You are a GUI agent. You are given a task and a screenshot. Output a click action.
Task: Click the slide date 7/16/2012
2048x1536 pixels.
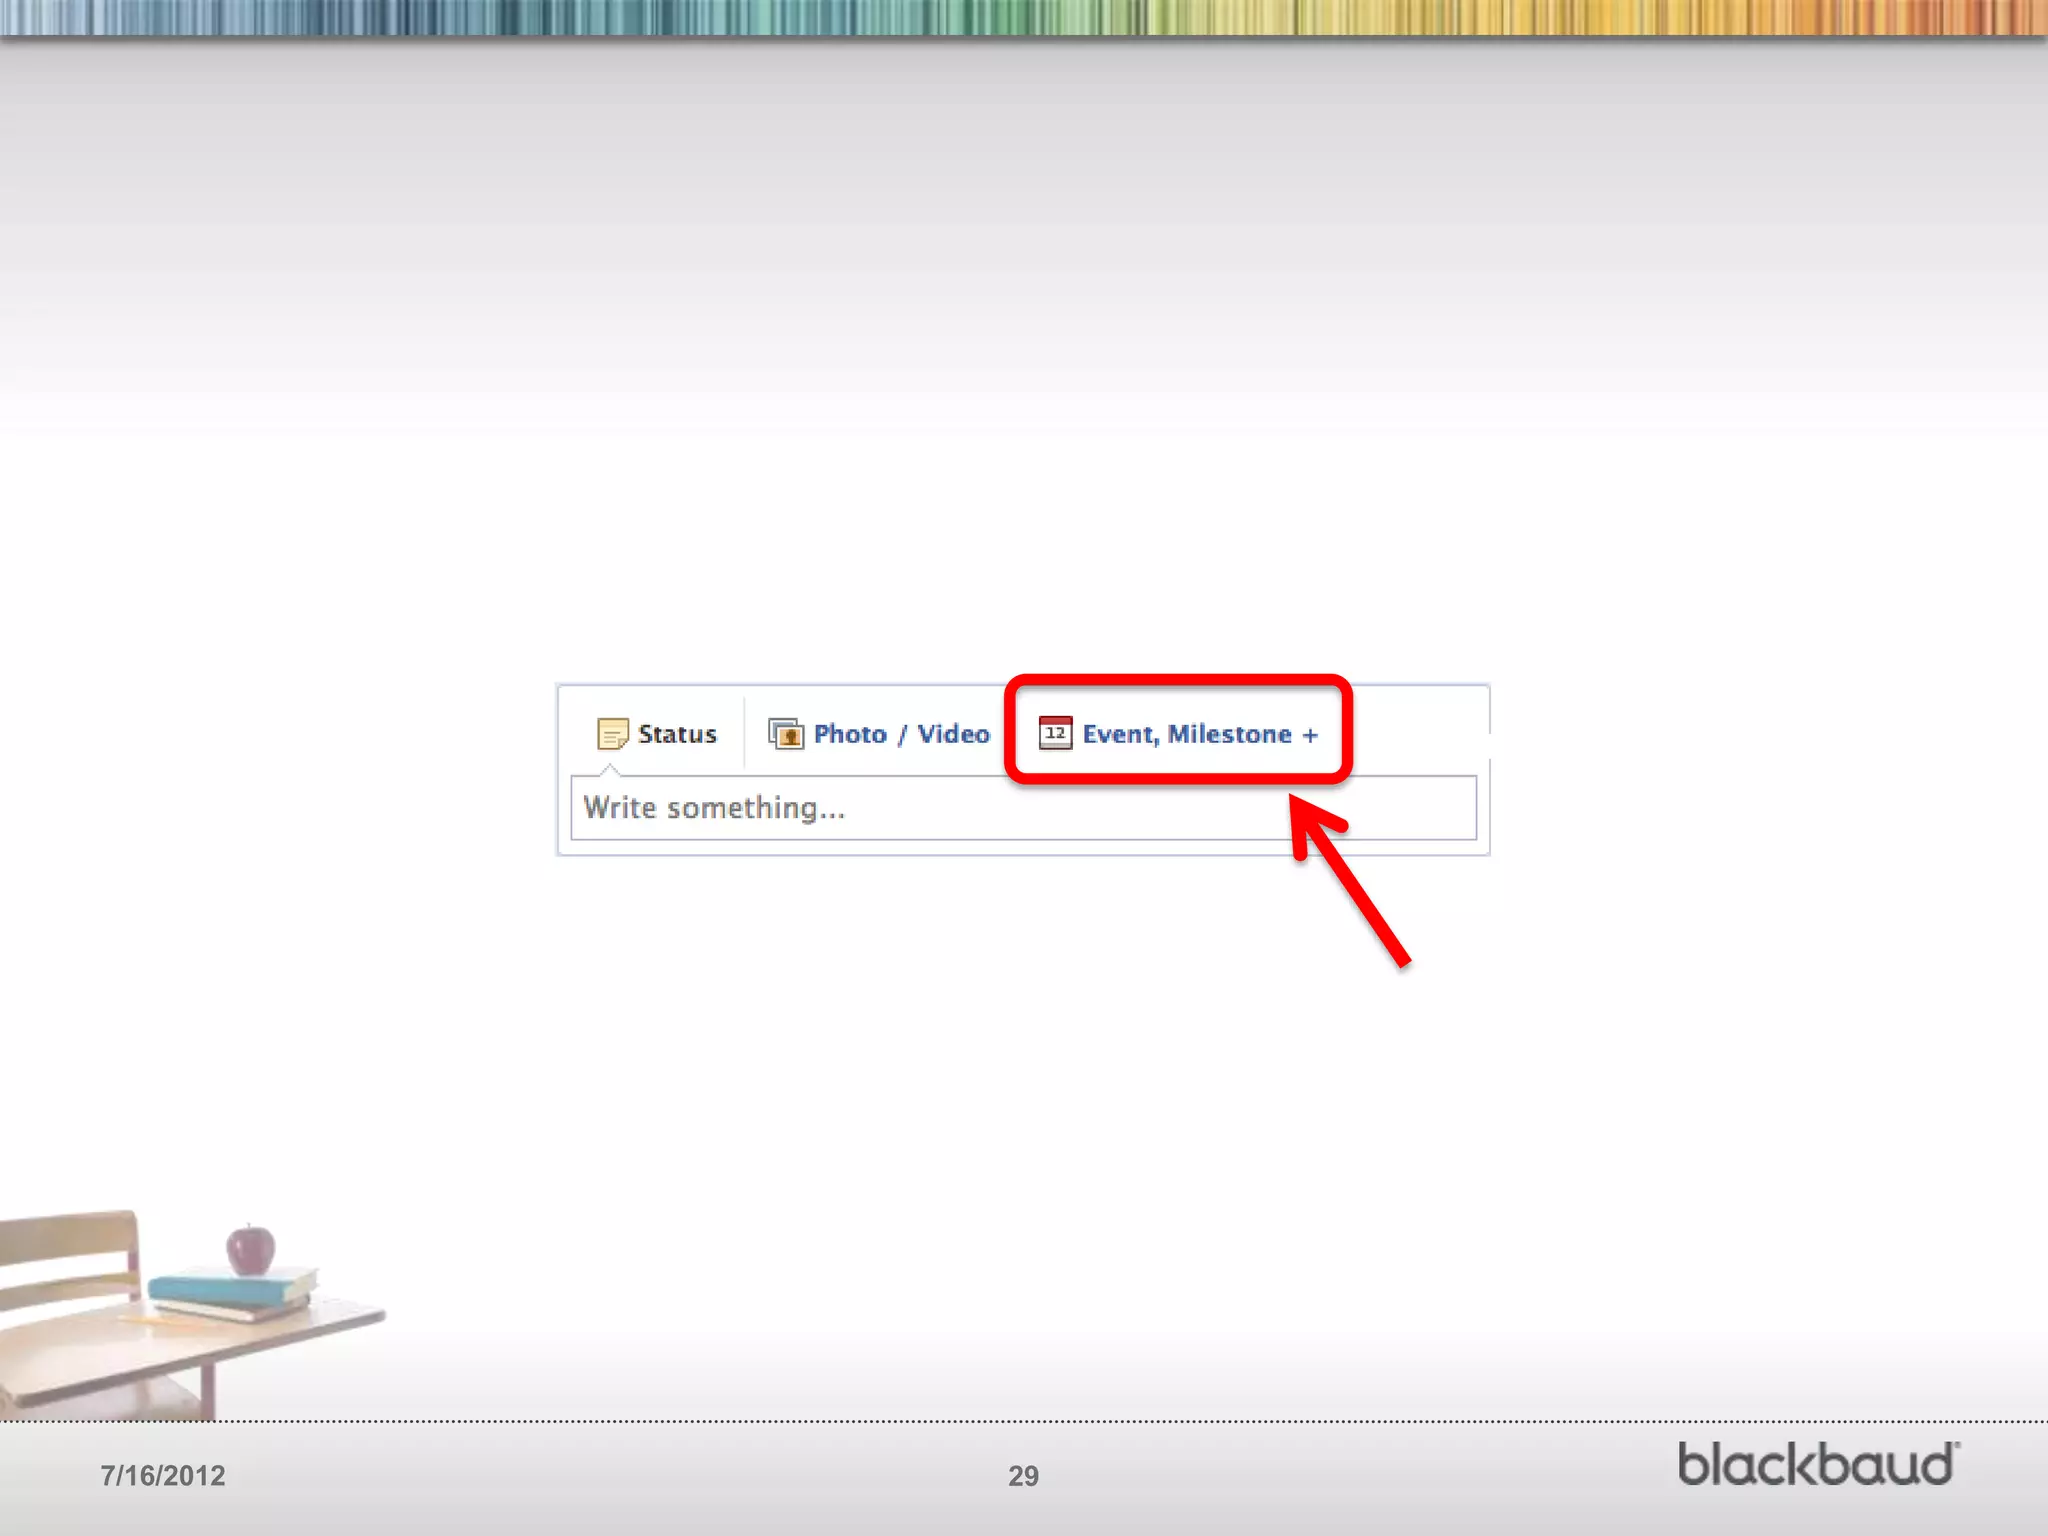pyautogui.click(x=163, y=1476)
